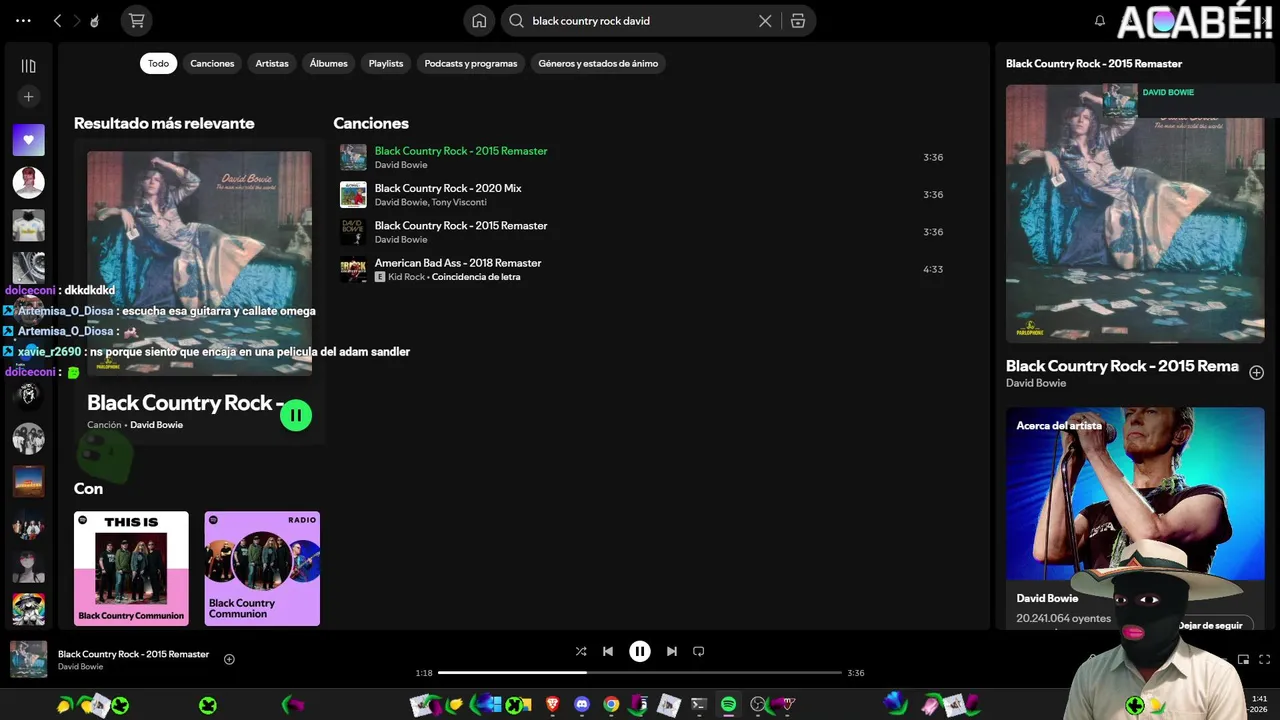Toggle repeat mode

tap(699, 651)
